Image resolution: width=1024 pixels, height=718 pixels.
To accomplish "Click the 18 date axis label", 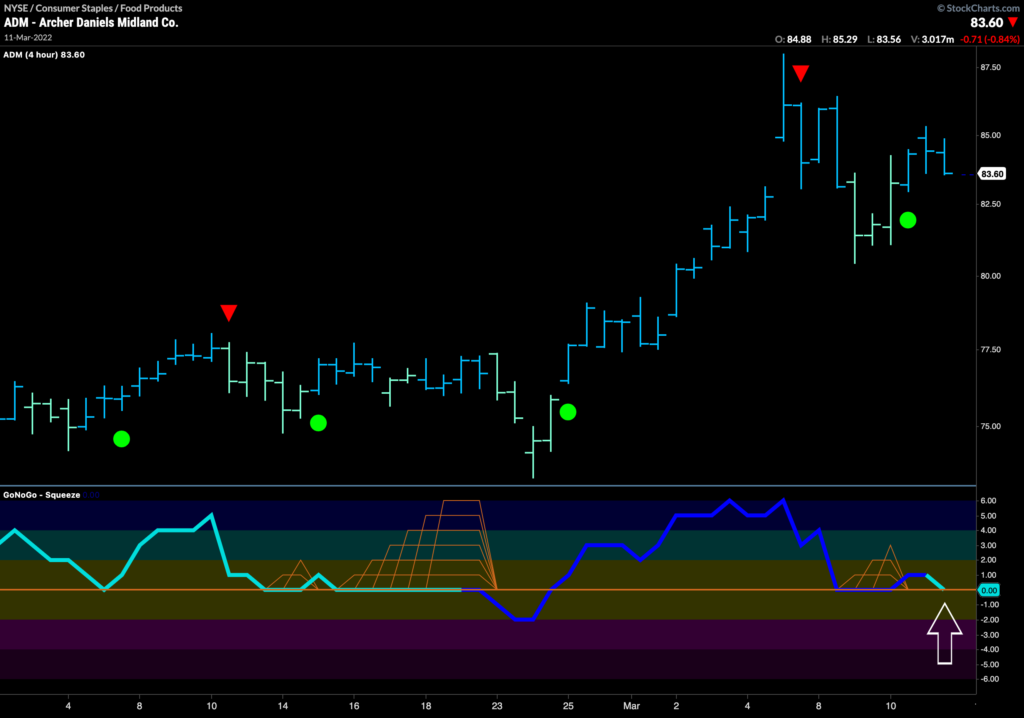I will coord(426,706).
